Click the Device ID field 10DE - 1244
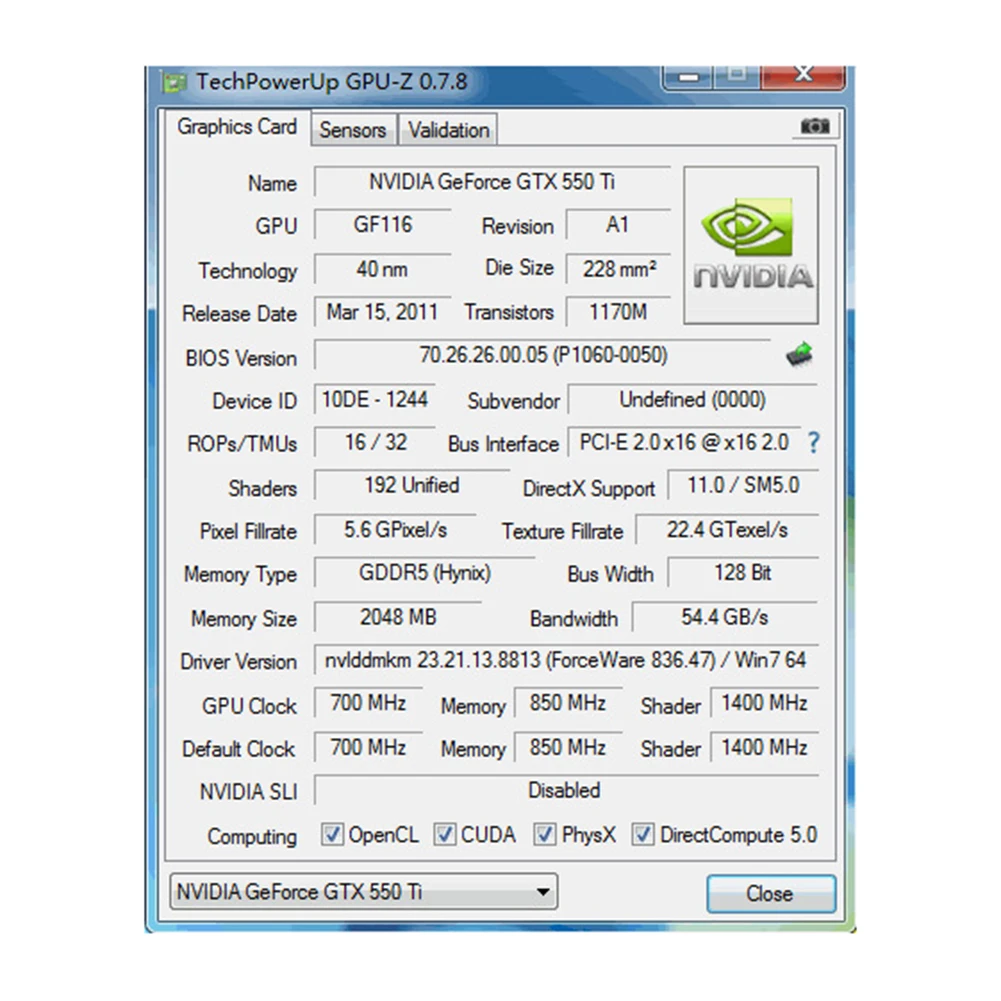This screenshot has width=1001, height=1001. point(375,400)
